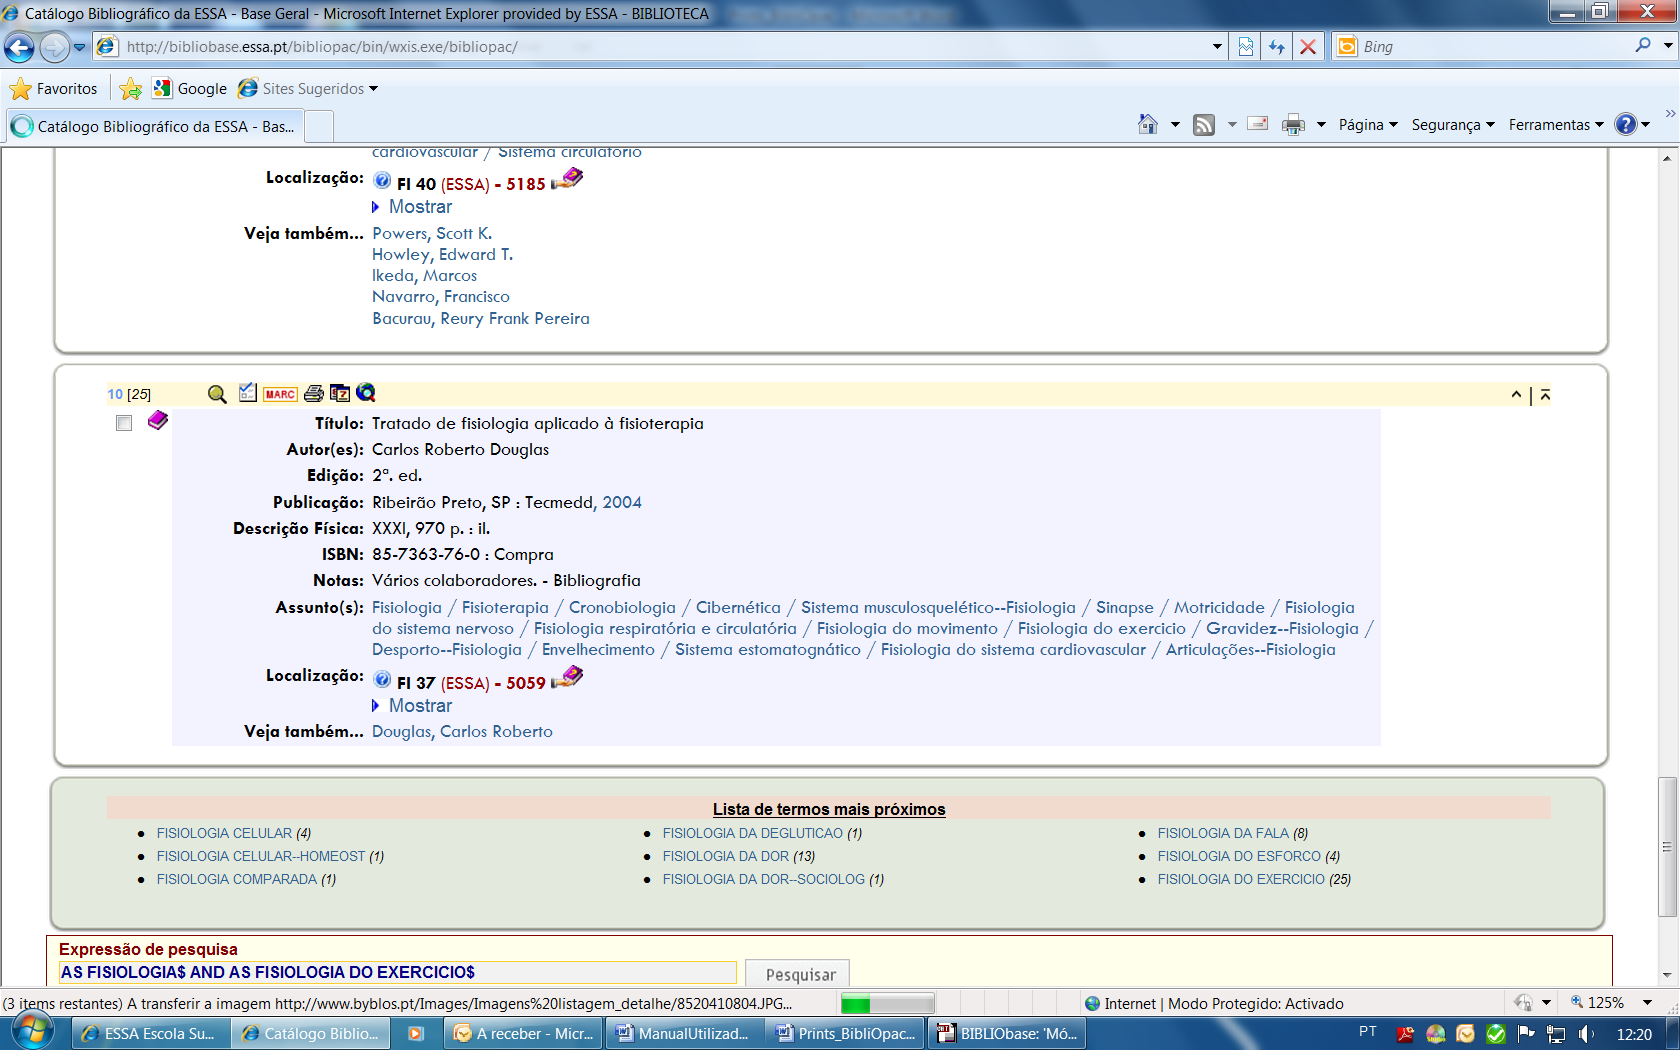The image size is (1680, 1050).
Task: Click the Pesquisar button
Action: [798, 974]
